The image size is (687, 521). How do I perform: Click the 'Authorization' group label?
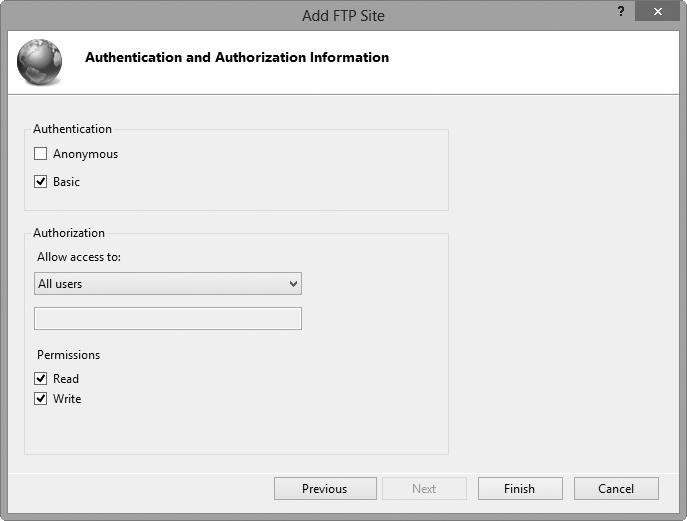click(69, 233)
